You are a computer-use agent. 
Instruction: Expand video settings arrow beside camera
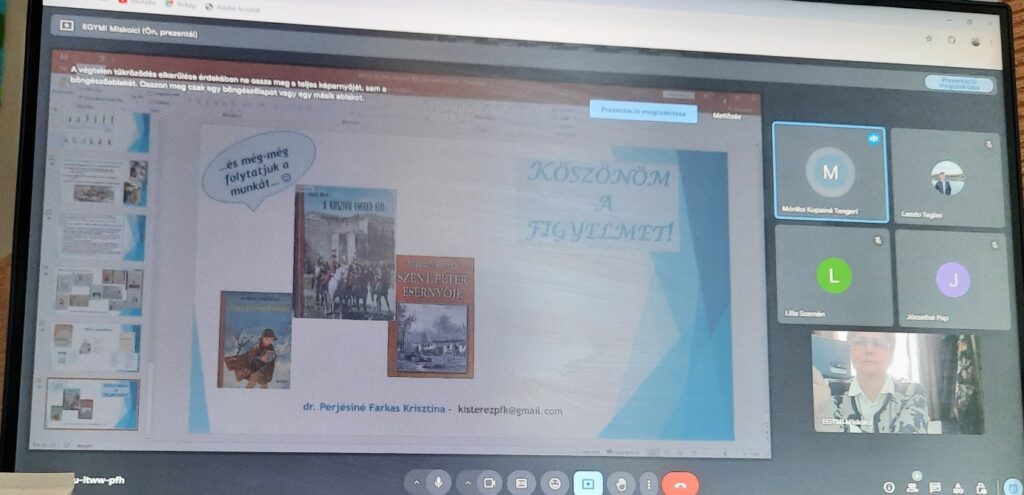(x=468, y=483)
